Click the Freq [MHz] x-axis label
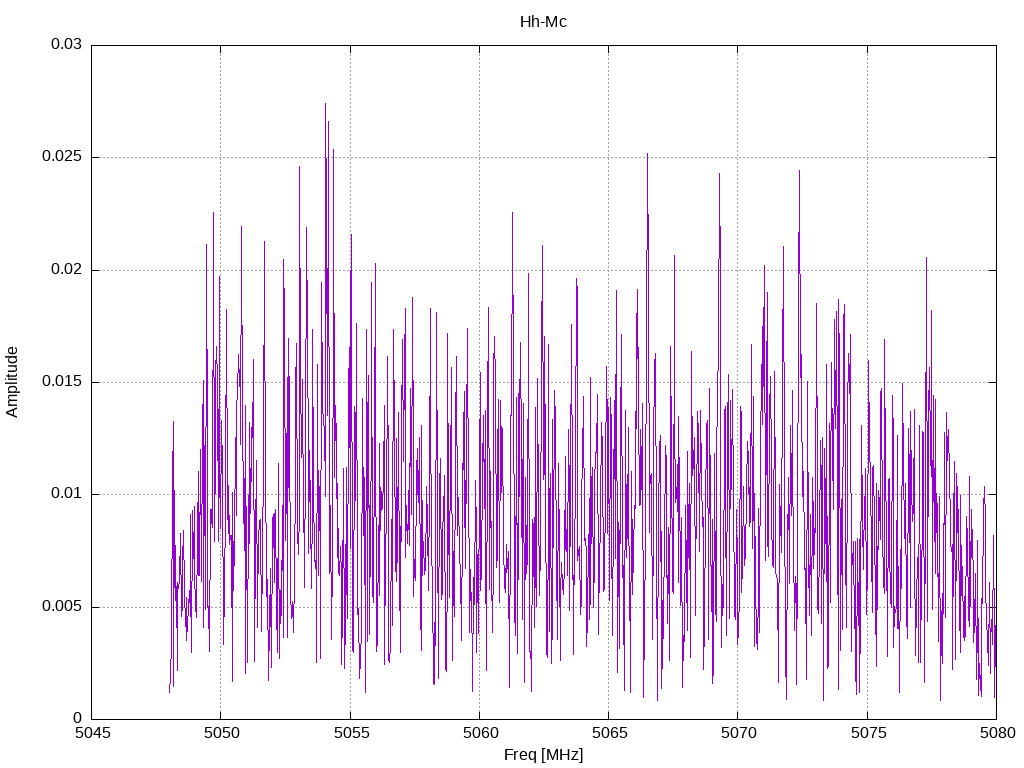The height and width of the screenshot is (768, 1024). (543, 755)
